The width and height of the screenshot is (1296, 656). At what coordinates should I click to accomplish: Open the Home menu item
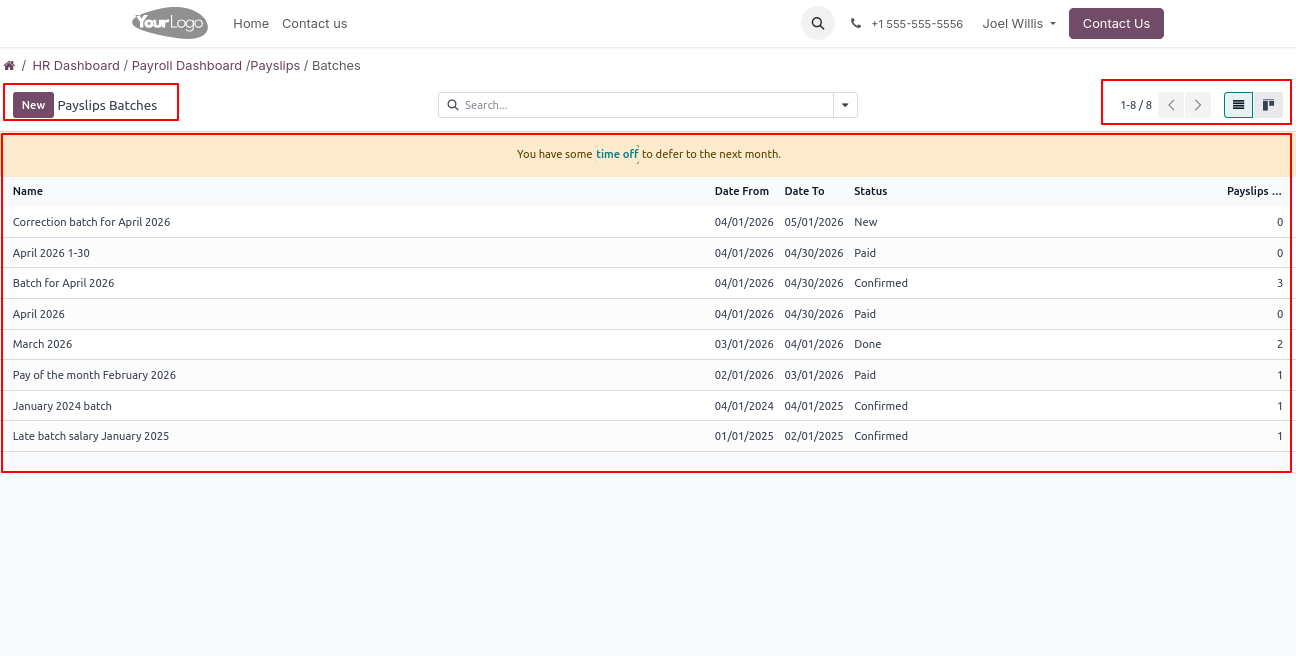(251, 24)
